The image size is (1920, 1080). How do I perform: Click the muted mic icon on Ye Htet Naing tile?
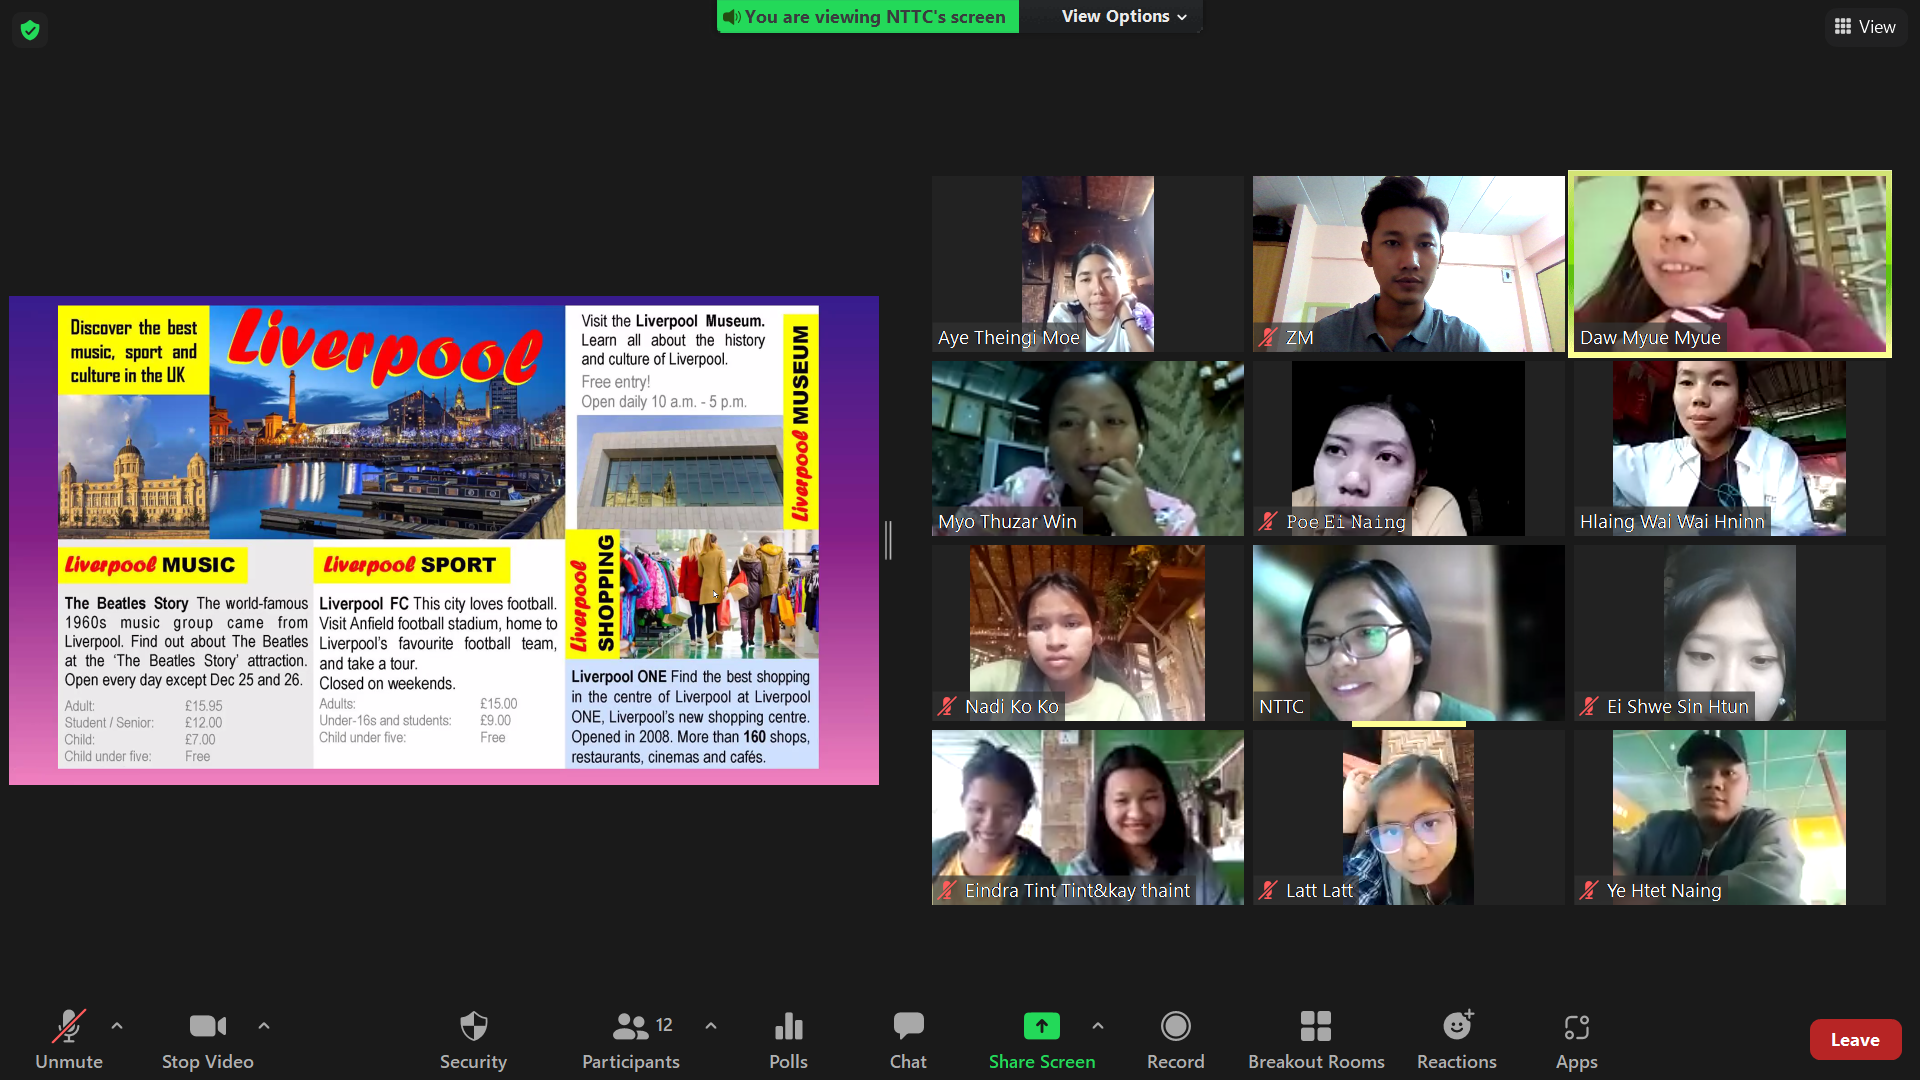[1589, 891]
